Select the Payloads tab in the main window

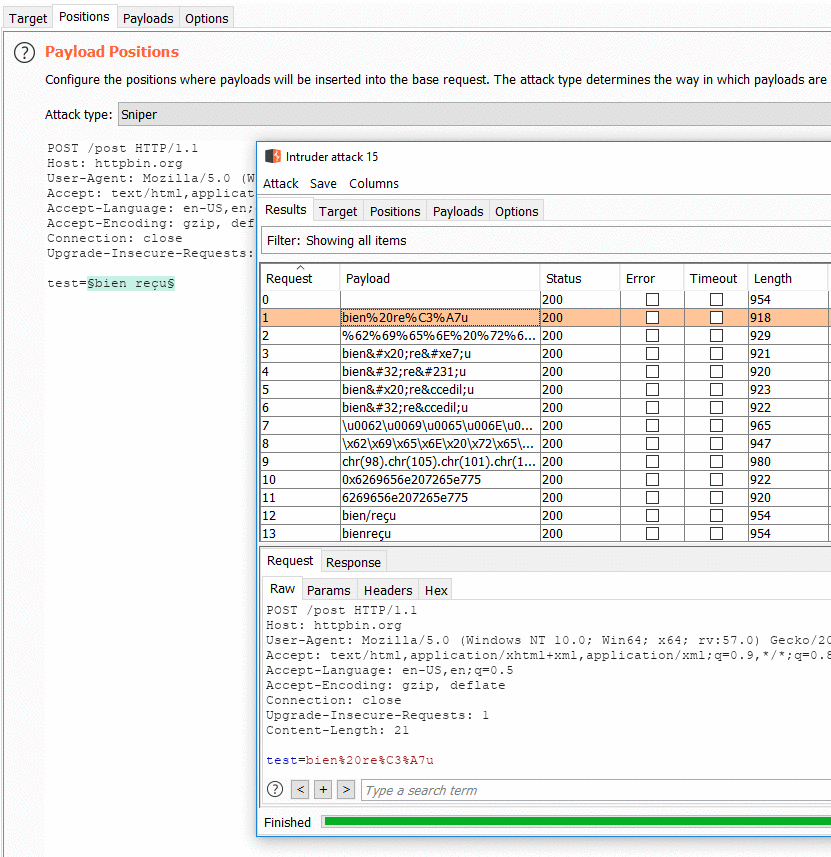[x=147, y=17]
